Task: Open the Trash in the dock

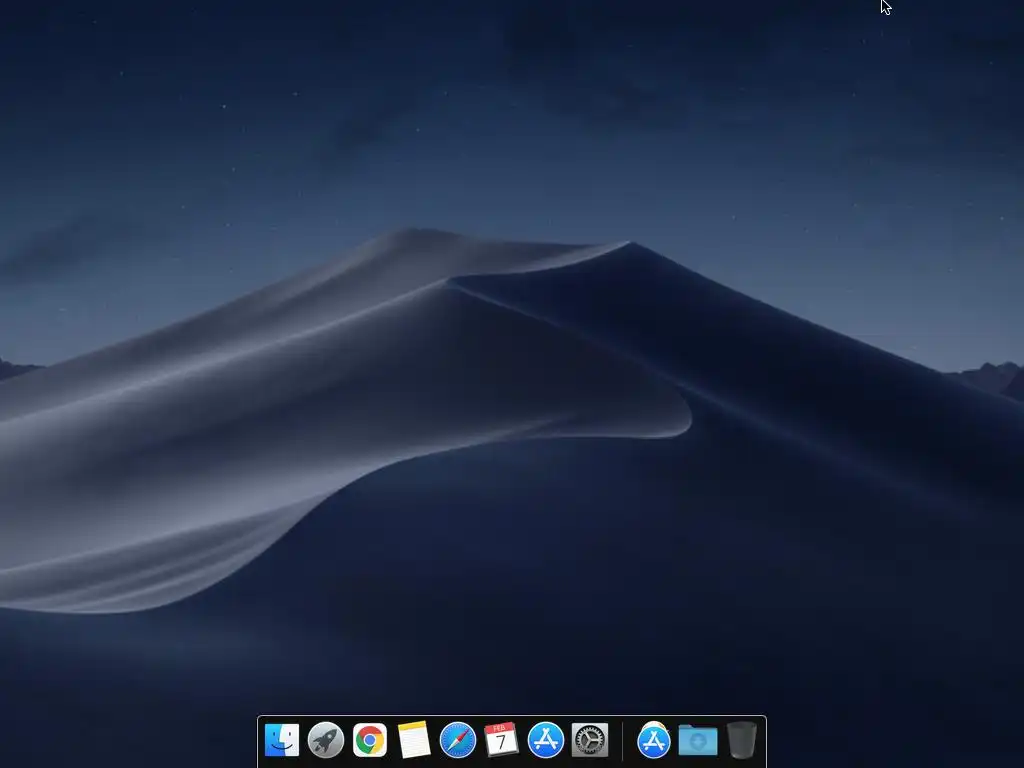Action: pos(741,740)
